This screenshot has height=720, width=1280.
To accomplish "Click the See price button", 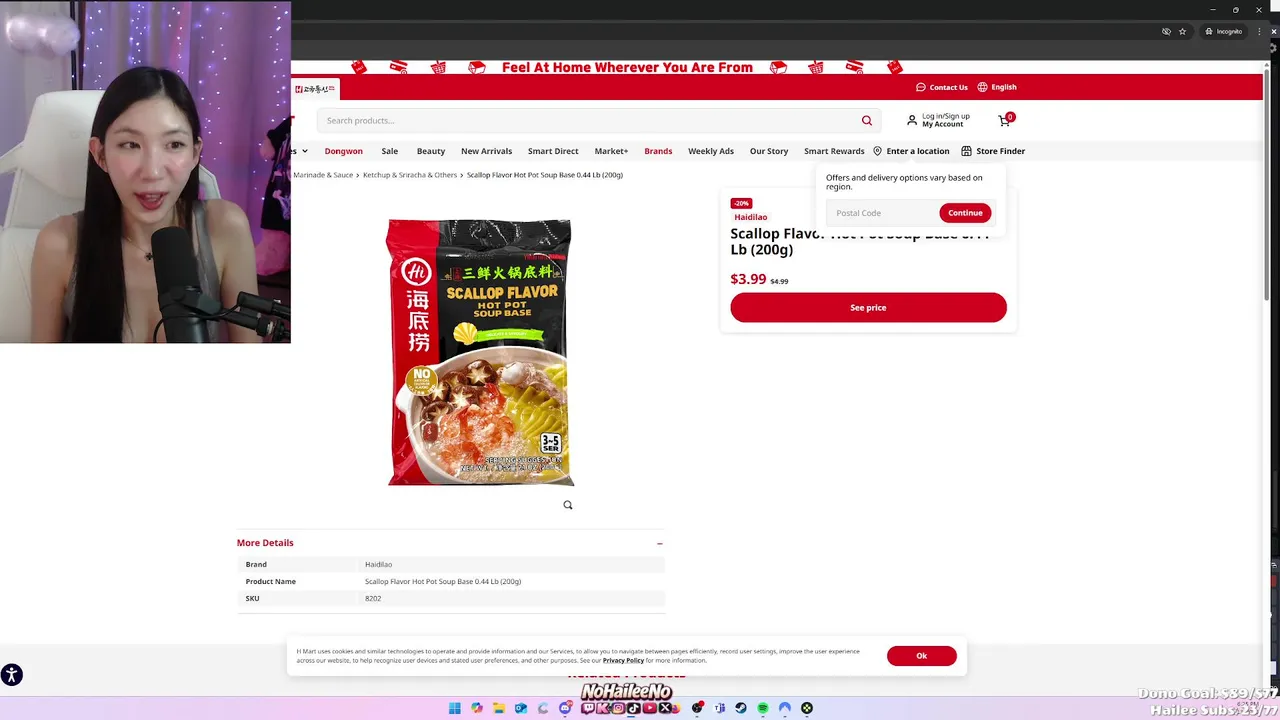I will click(868, 307).
